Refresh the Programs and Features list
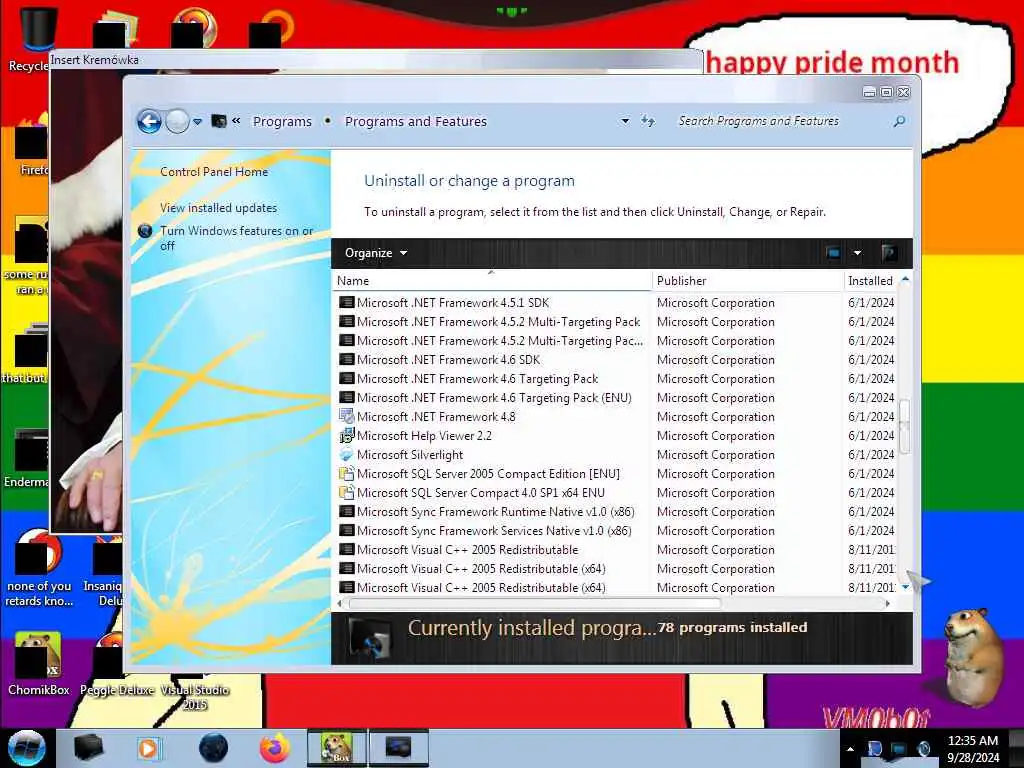This screenshot has width=1024, height=768. click(648, 121)
